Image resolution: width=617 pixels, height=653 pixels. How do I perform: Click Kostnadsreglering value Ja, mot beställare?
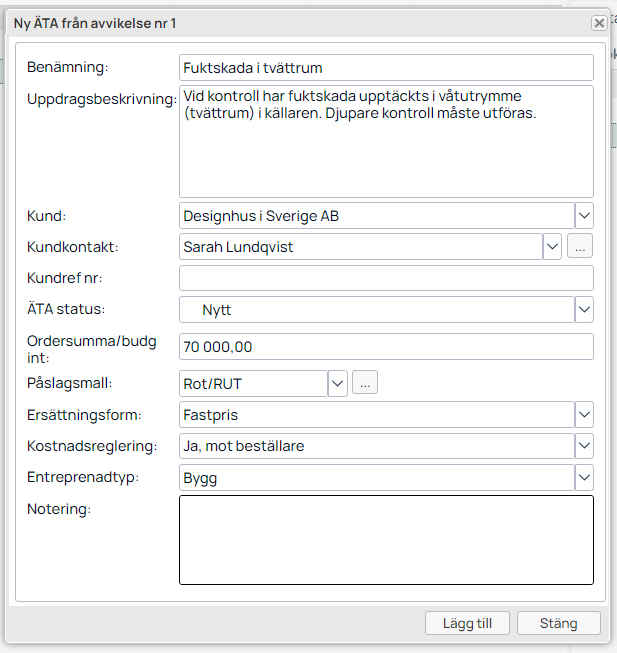point(377,446)
